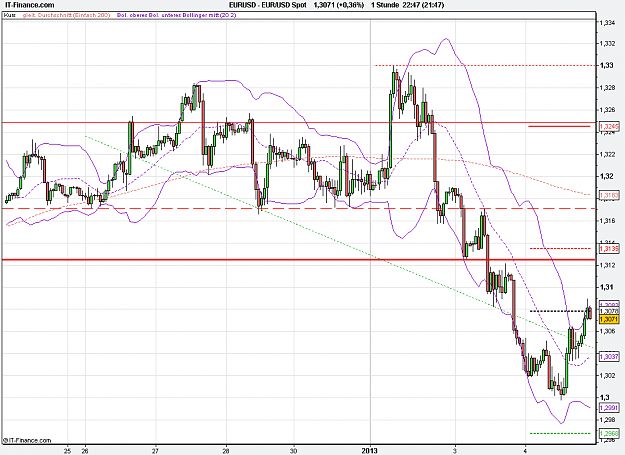Viewport: 625px width, 455px height.
Task: Click the clock reading 22:47 (21:47)
Action: (x=423, y=5)
